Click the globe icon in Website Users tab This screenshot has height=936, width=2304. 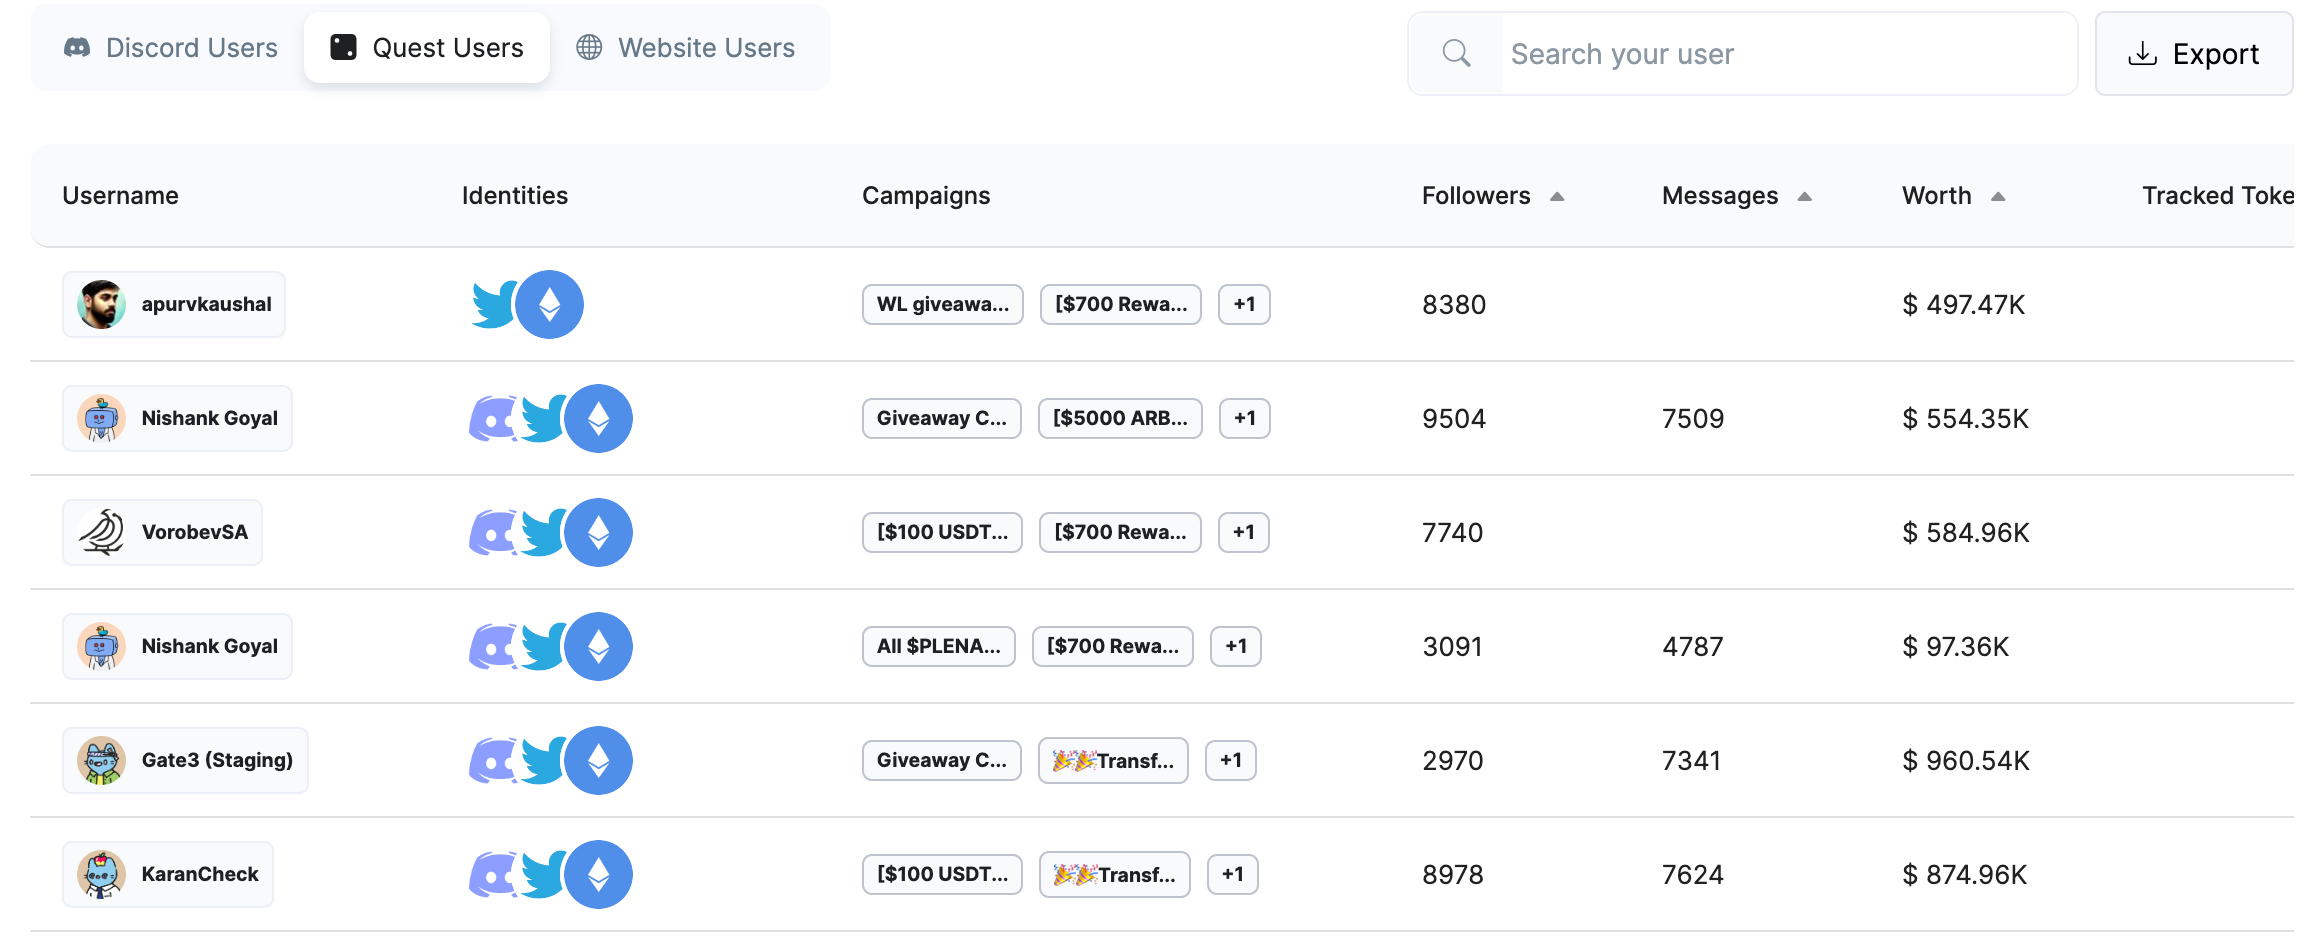coord(589,47)
